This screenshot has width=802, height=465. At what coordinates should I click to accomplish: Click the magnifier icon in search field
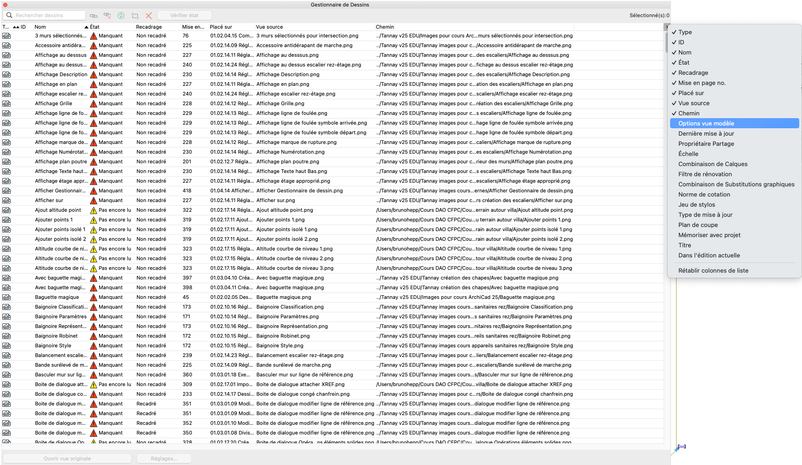9,15
